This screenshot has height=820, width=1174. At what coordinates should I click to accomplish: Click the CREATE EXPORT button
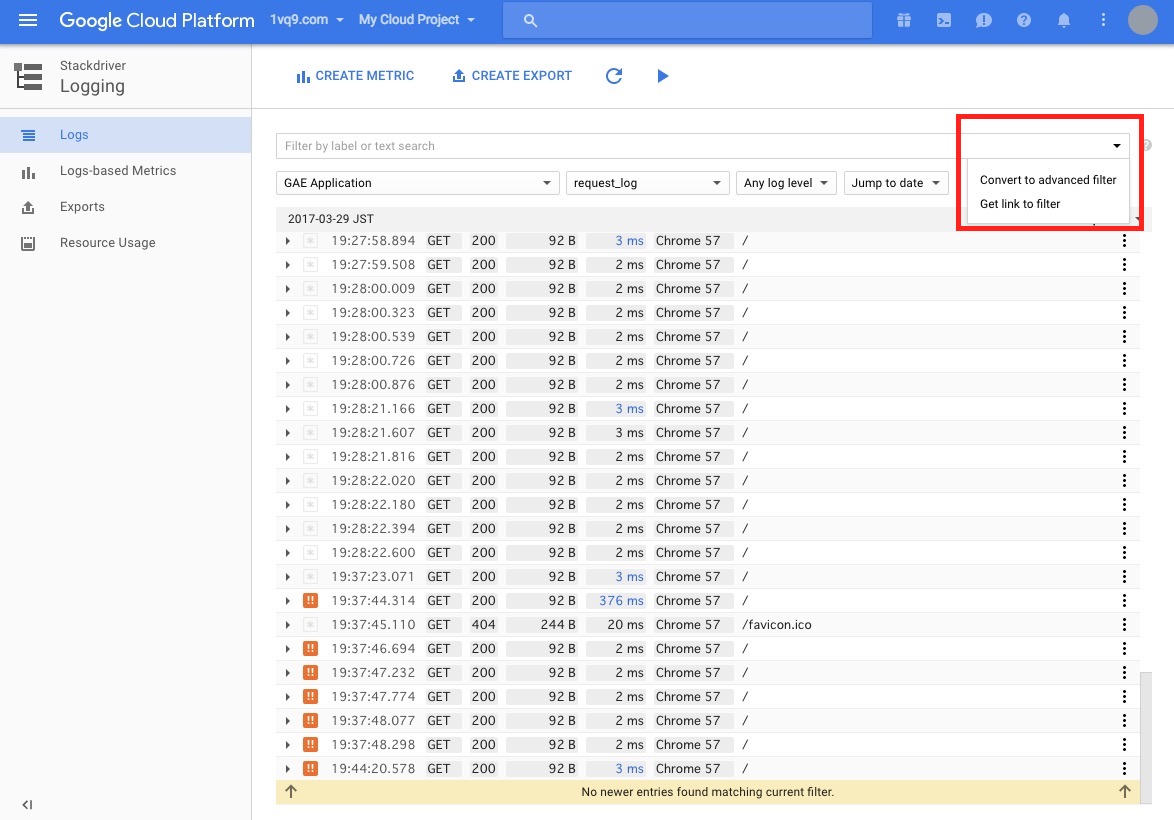[512, 76]
